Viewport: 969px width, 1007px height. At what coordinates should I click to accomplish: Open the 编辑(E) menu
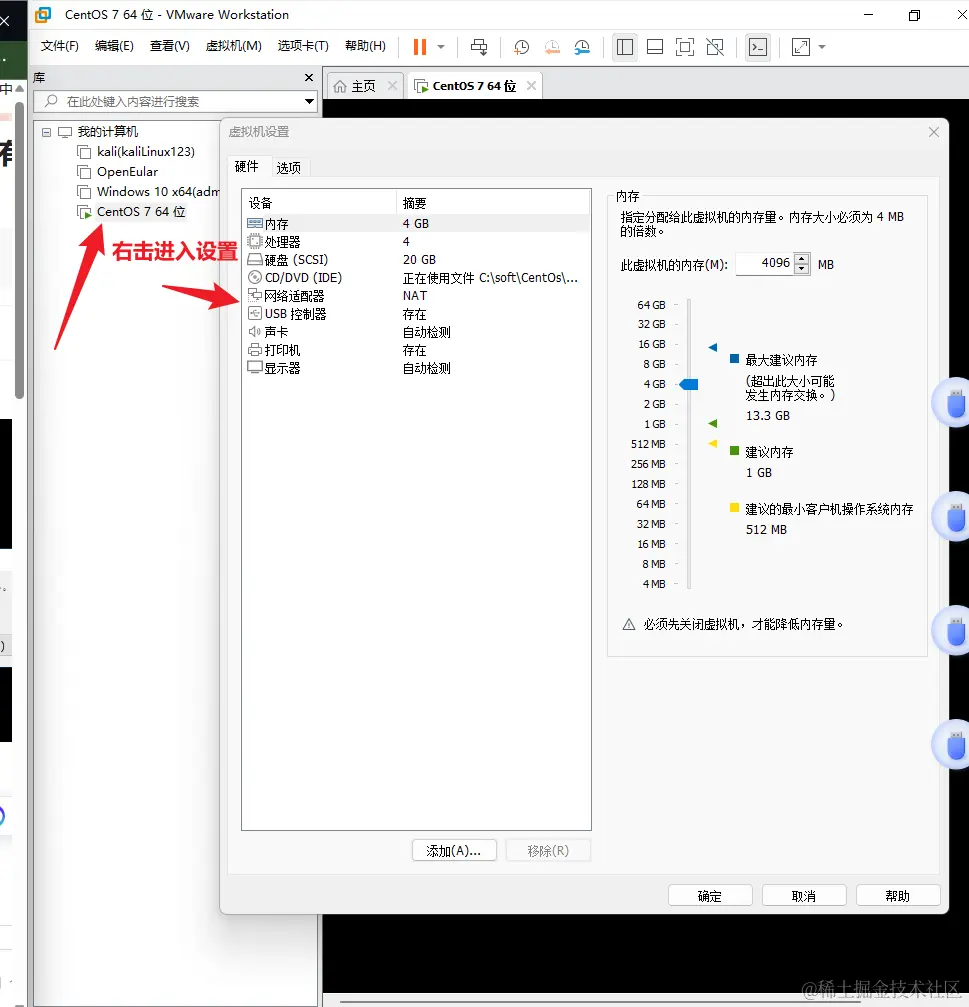pyautogui.click(x=114, y=46)
